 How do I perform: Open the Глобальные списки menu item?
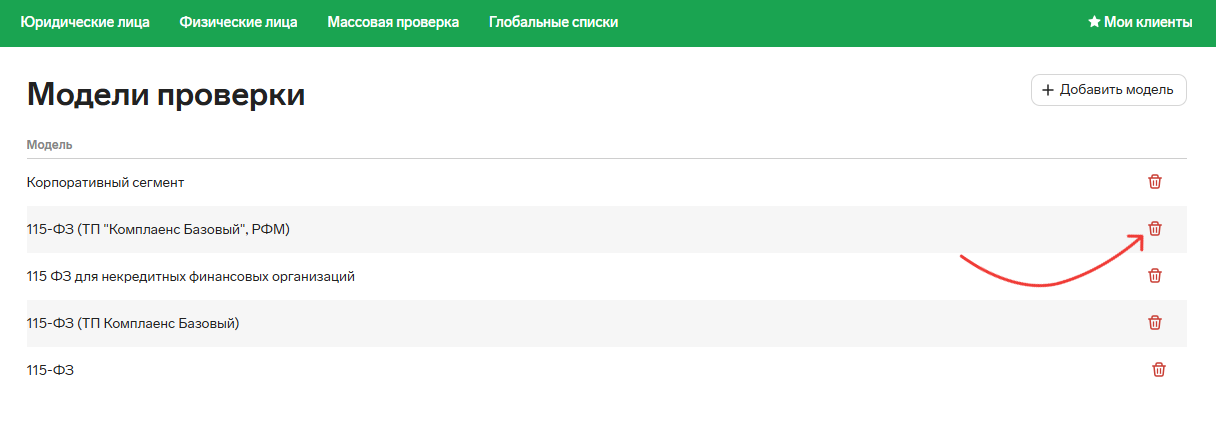coord(553,22)
